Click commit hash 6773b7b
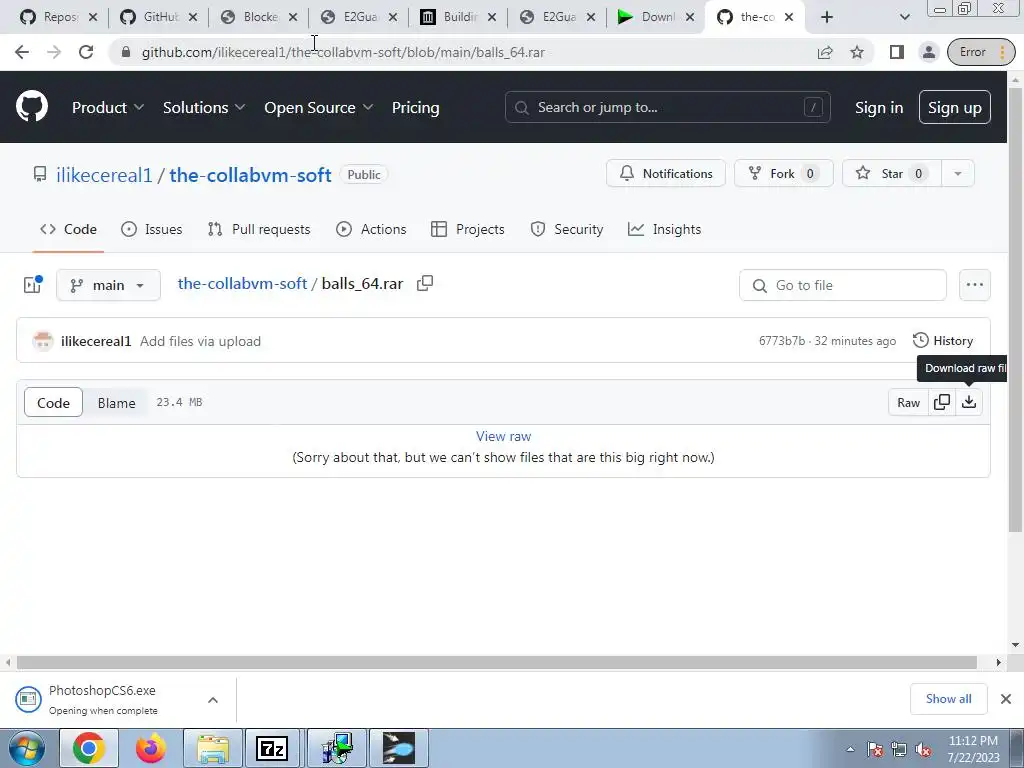 click(x=782, y=341)
